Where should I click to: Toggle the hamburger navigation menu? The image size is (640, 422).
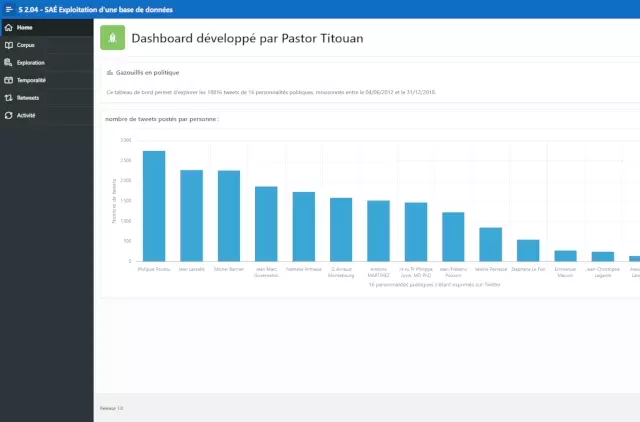(8, 8)
